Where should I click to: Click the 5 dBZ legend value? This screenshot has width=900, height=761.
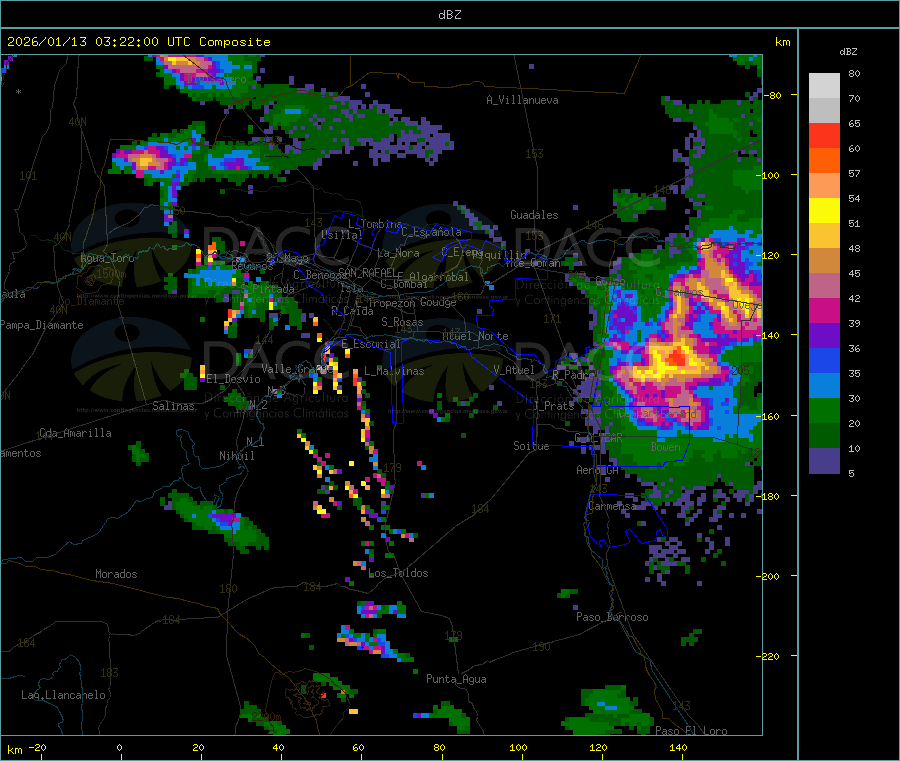851,473
